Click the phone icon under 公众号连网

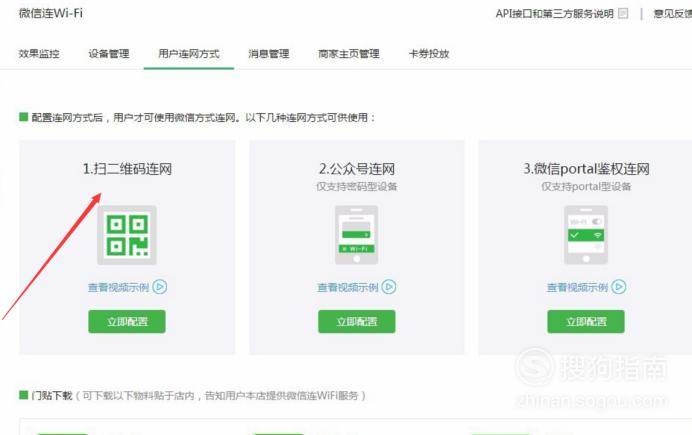357,235
